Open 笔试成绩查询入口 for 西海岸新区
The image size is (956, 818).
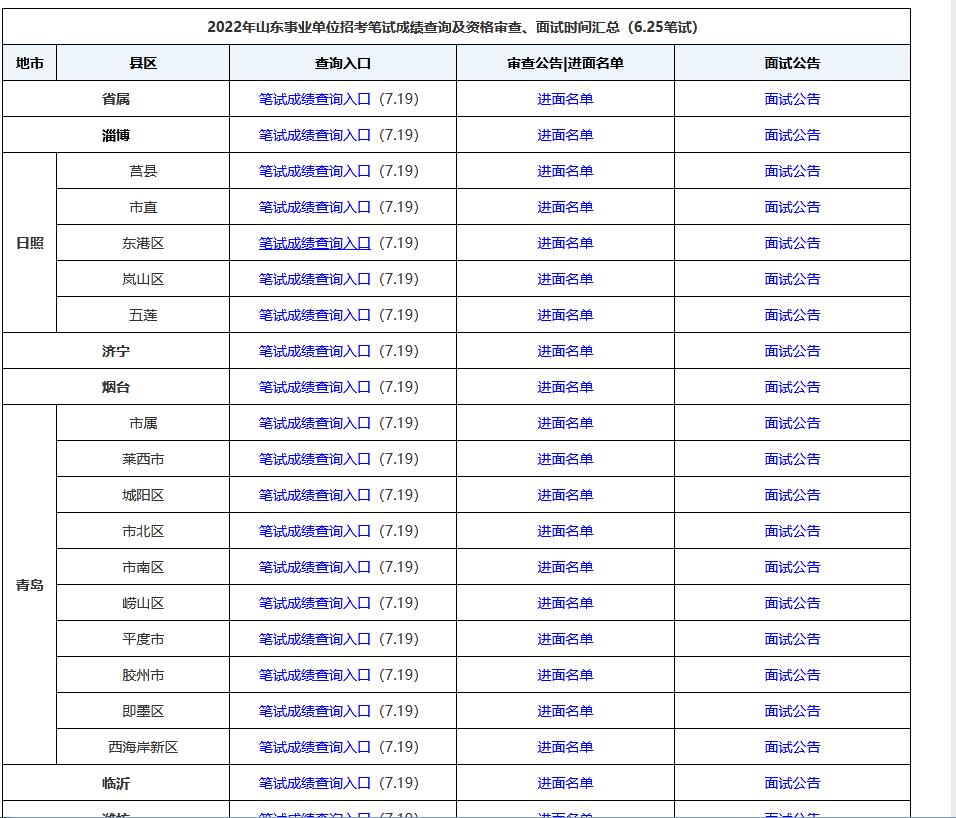point(315,746)
